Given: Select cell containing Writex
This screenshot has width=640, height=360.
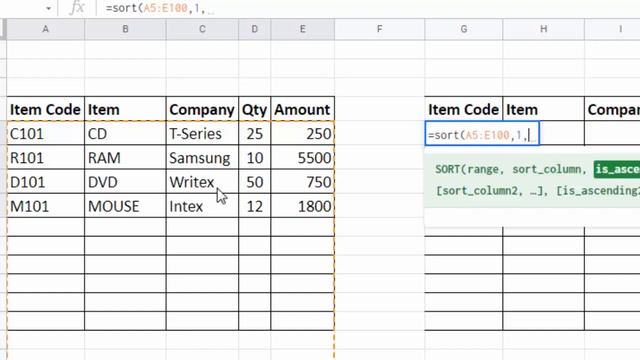Looking at the screenshot, I should pyautogui.click(x=202, y=182).
